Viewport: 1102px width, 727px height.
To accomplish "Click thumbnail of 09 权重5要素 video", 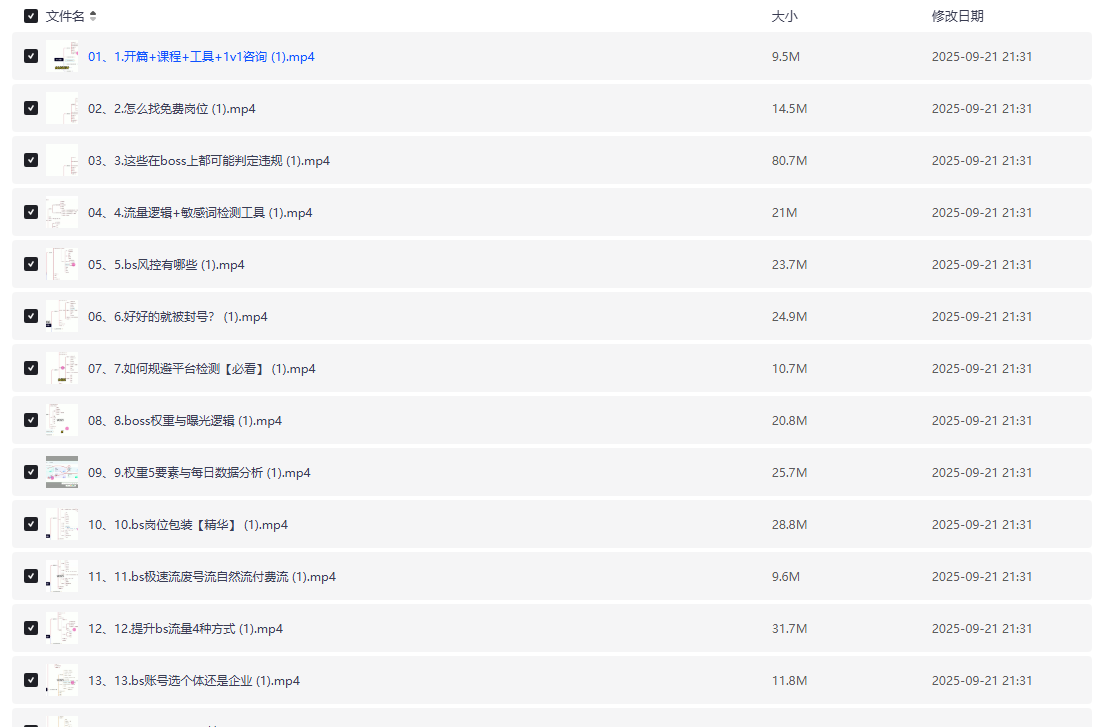I will click(62, 473).
